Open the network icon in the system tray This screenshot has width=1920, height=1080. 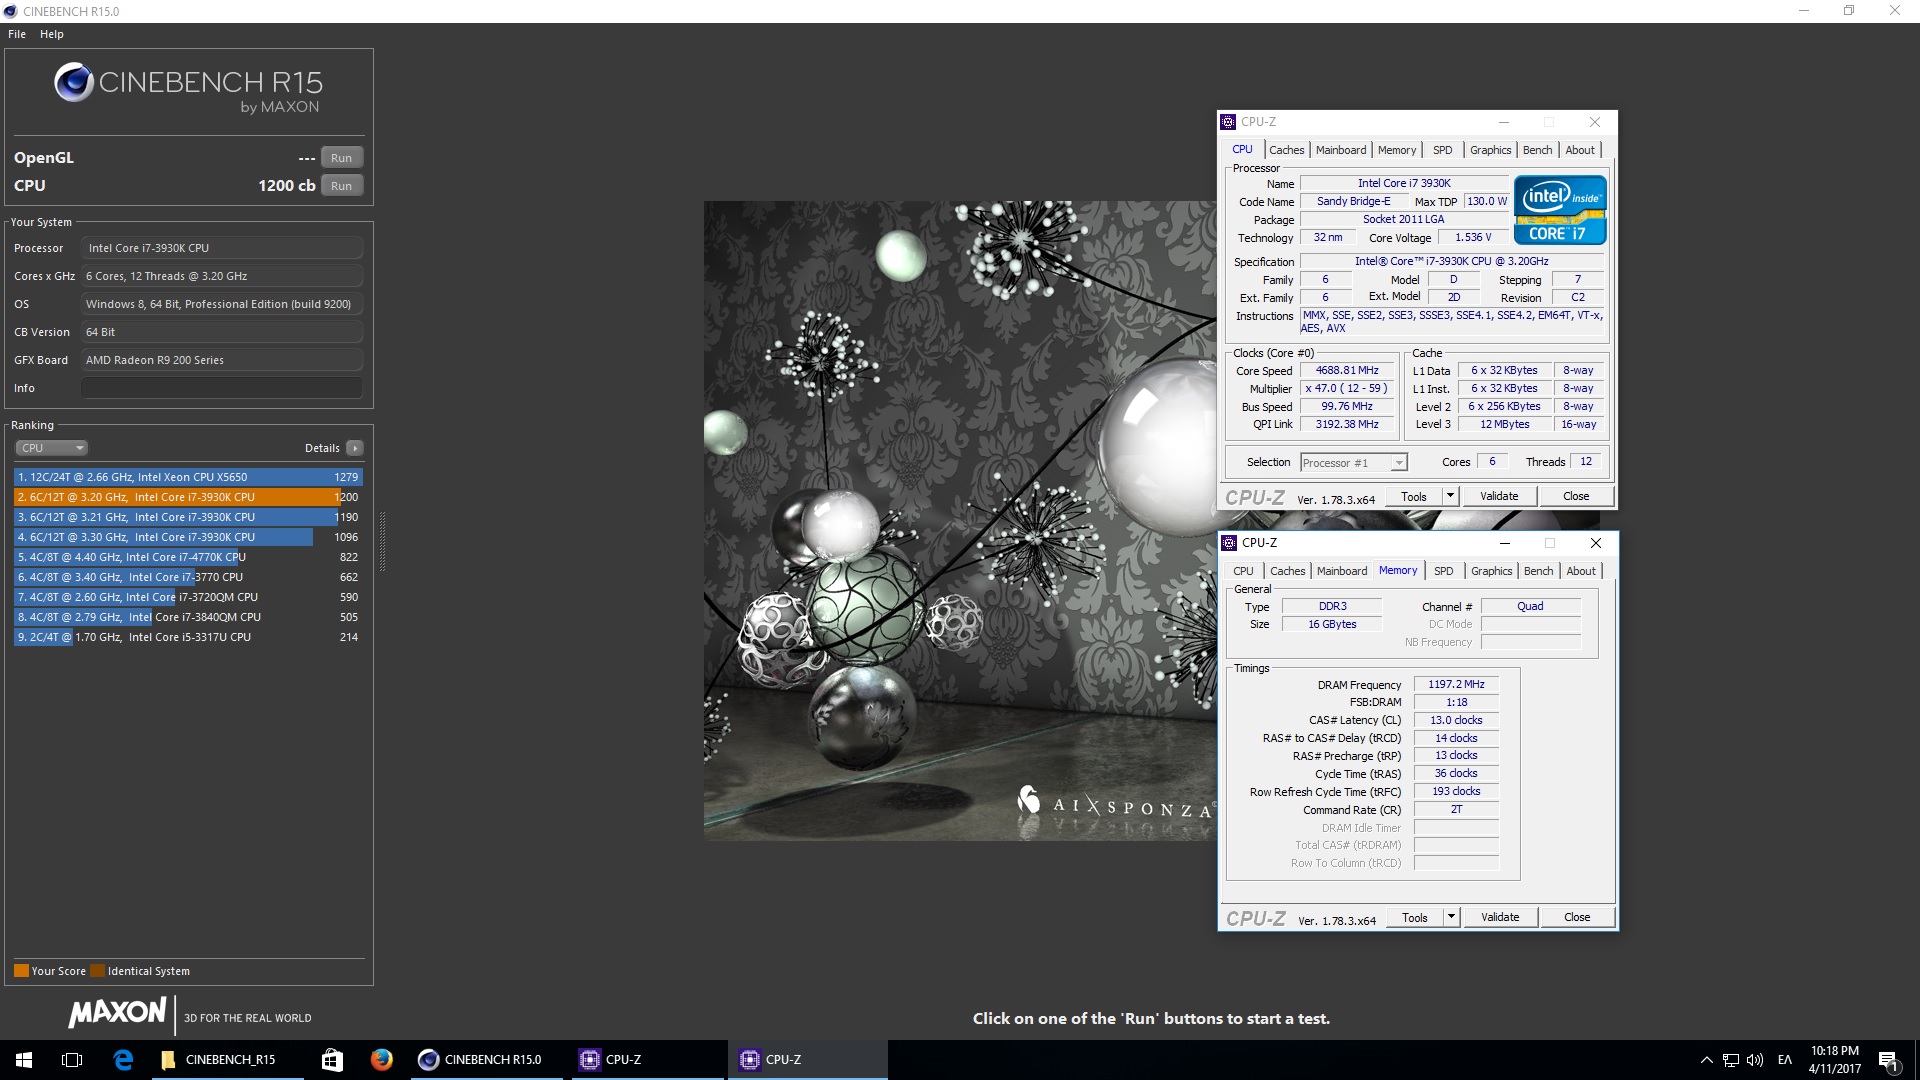click(1730, 1060)
